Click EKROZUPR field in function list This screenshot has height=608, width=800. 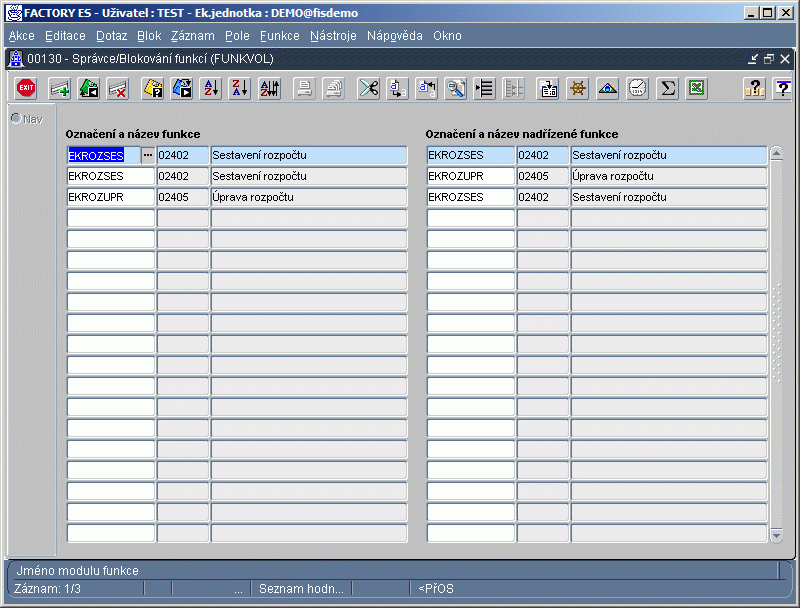(x=111, y=197)
